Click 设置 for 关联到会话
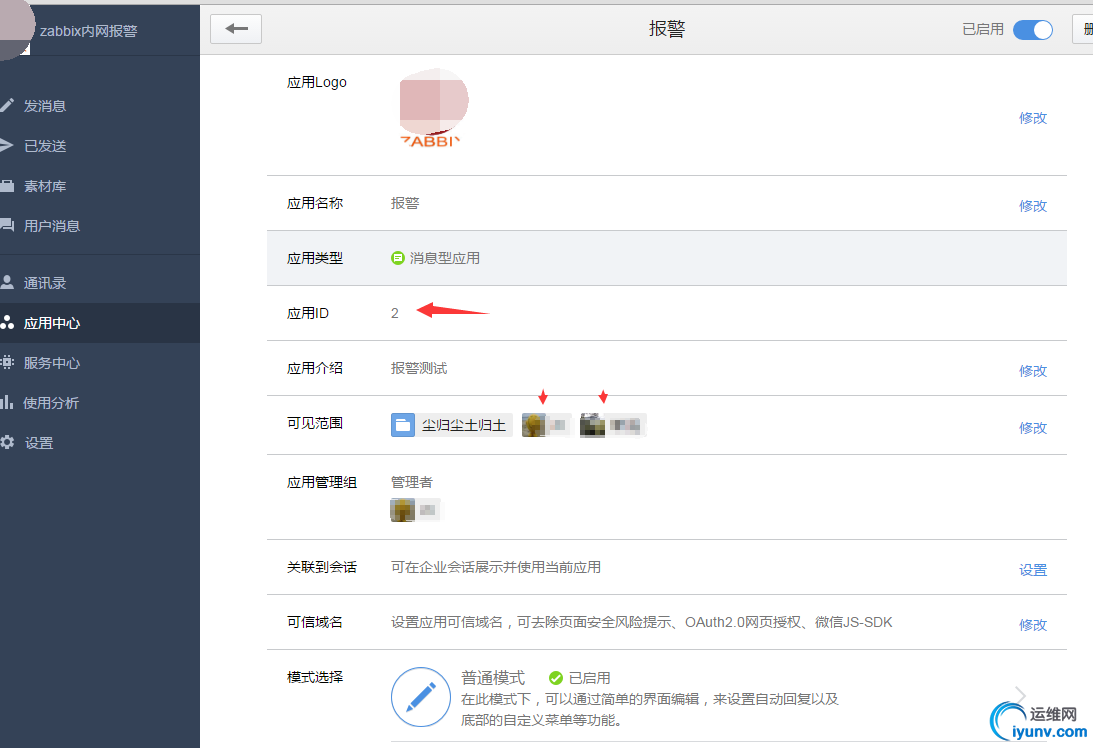The image size is (1093, 748). pyautogui.click(x=1032, y=570)
